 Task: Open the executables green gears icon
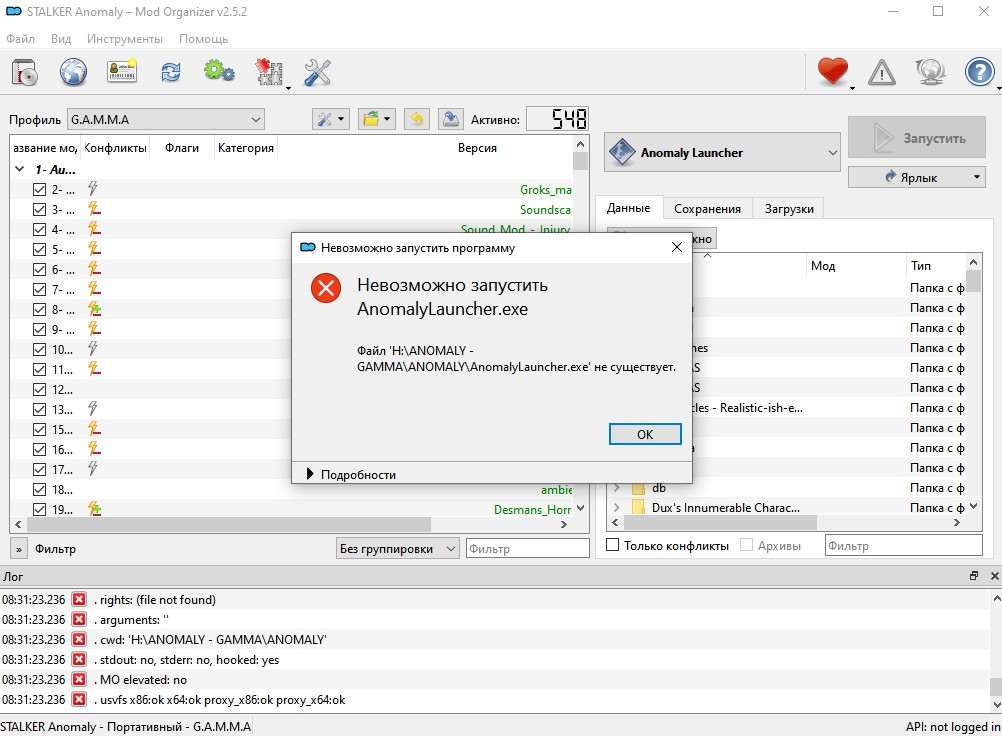[219, 71]
